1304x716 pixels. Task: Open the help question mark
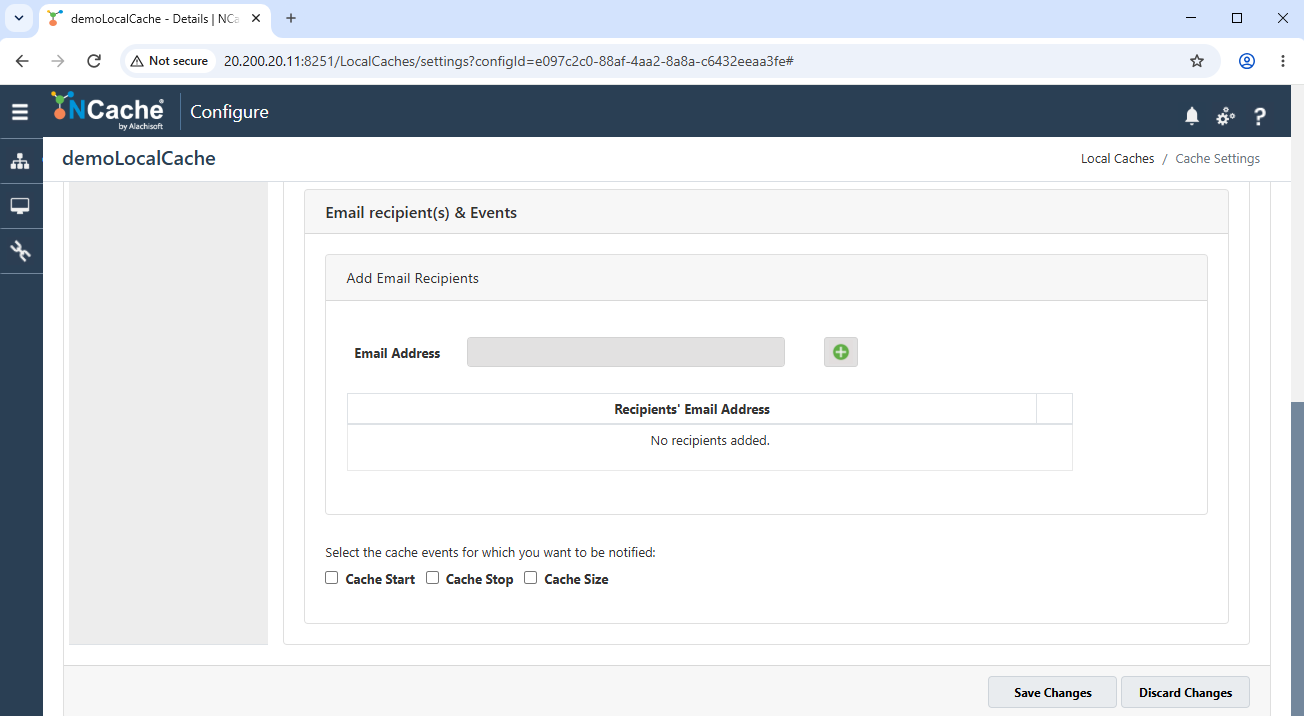[1260, 116]
